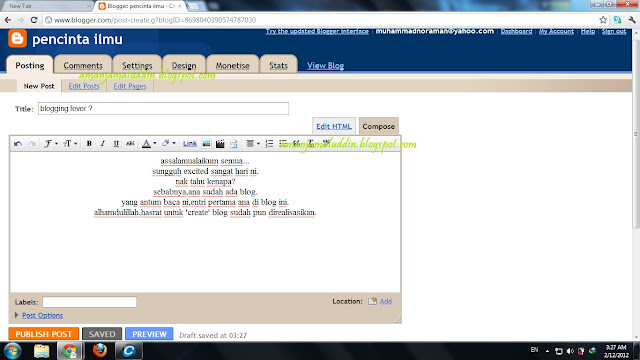Apply strikethrough formatting
The image size is (640, 360).
130,144
